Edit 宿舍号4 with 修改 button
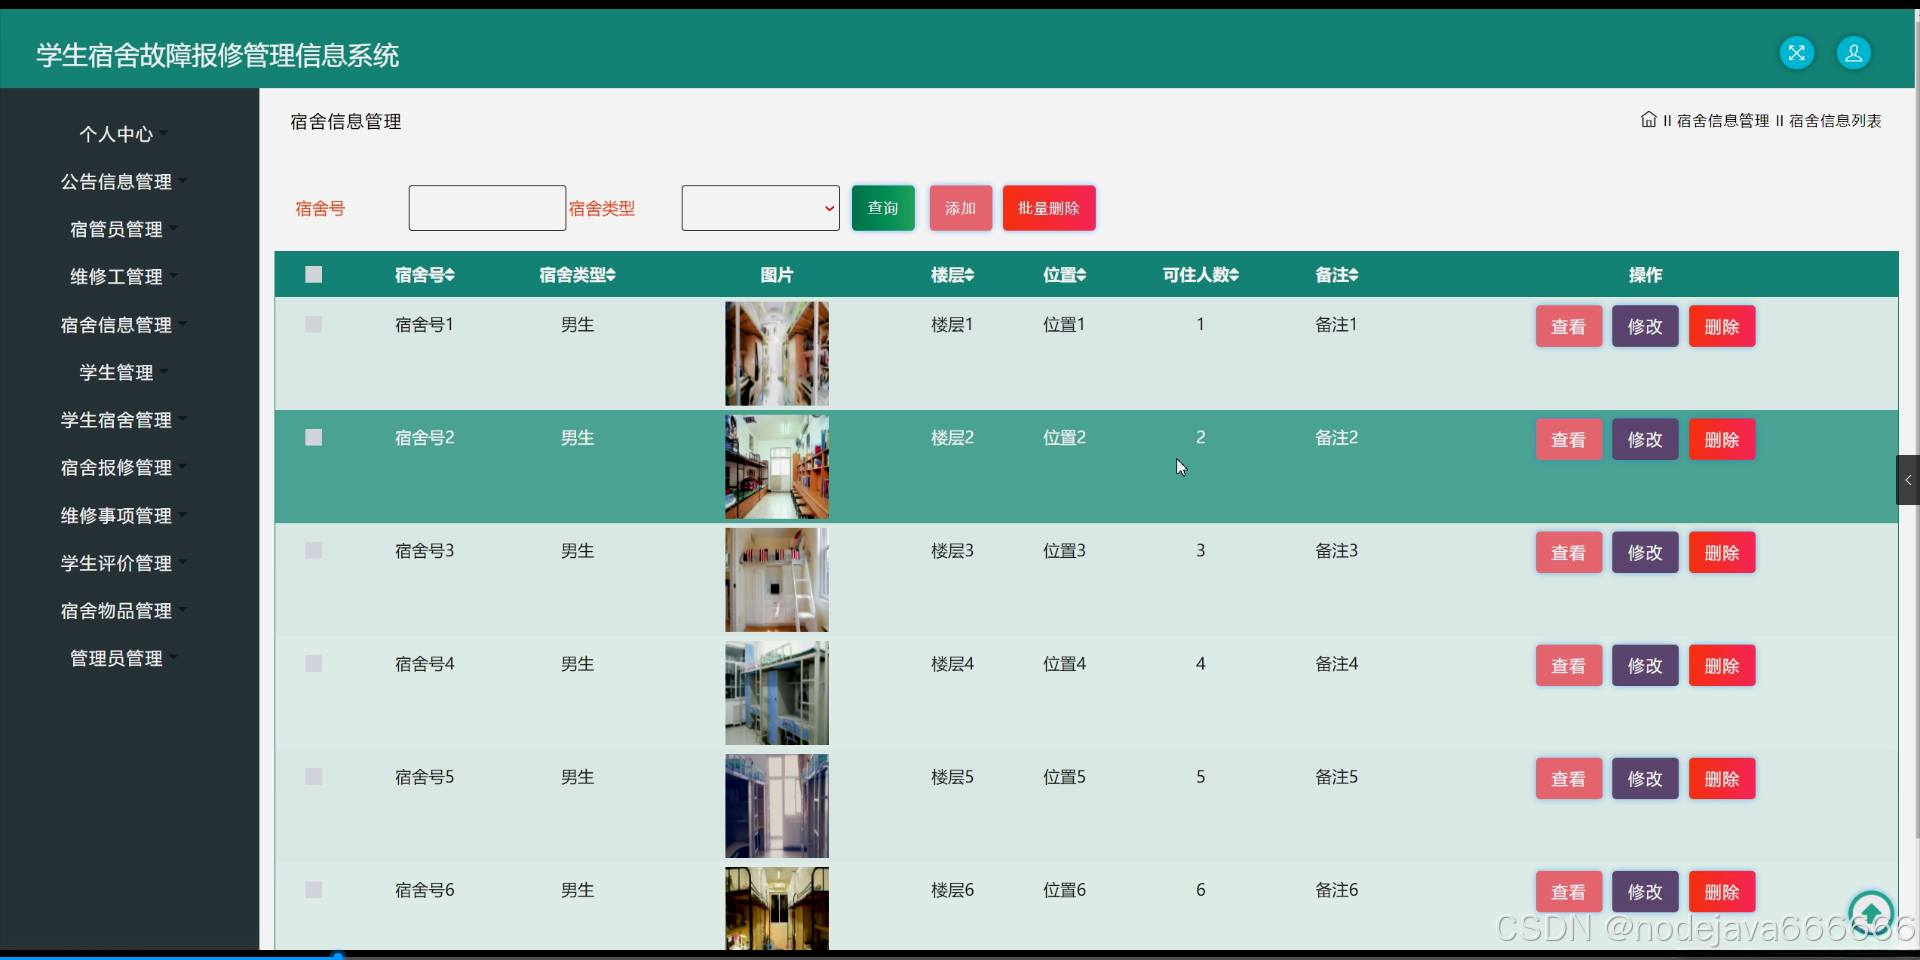 tap(1645, 665)
